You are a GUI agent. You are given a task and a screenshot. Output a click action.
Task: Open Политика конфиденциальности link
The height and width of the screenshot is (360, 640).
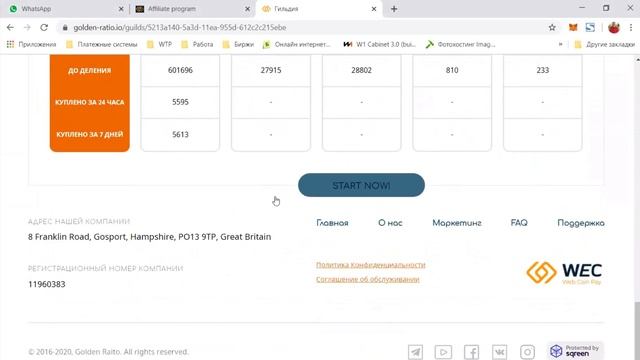pos(371,265)
